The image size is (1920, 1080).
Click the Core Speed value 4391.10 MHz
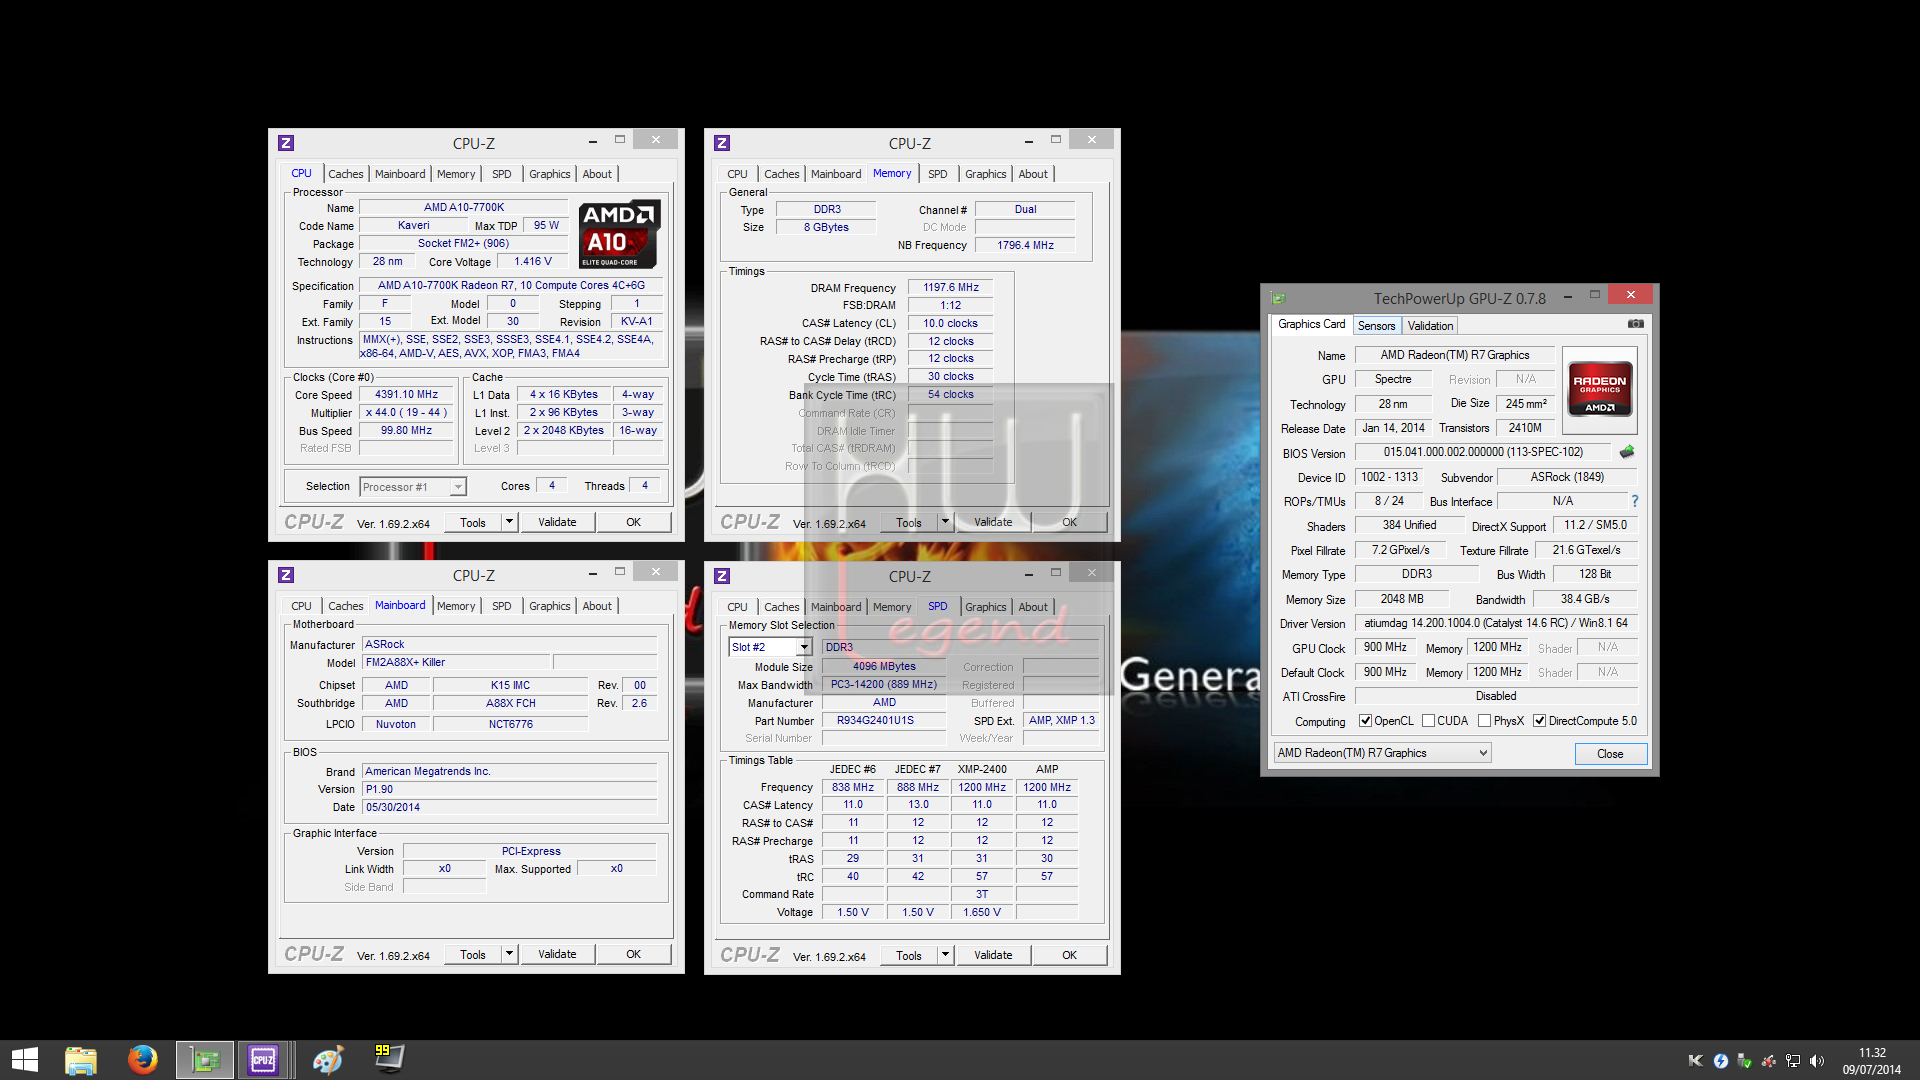pos(406,395)
